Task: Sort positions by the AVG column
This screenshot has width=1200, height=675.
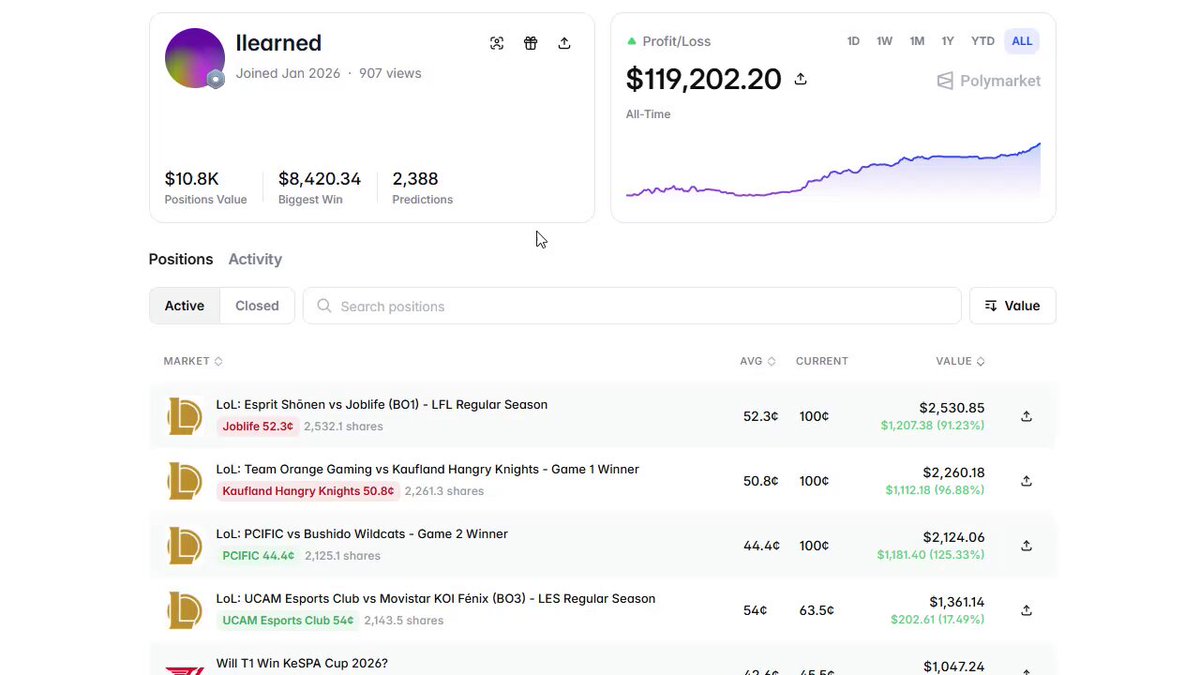Action: pos(758,361)
